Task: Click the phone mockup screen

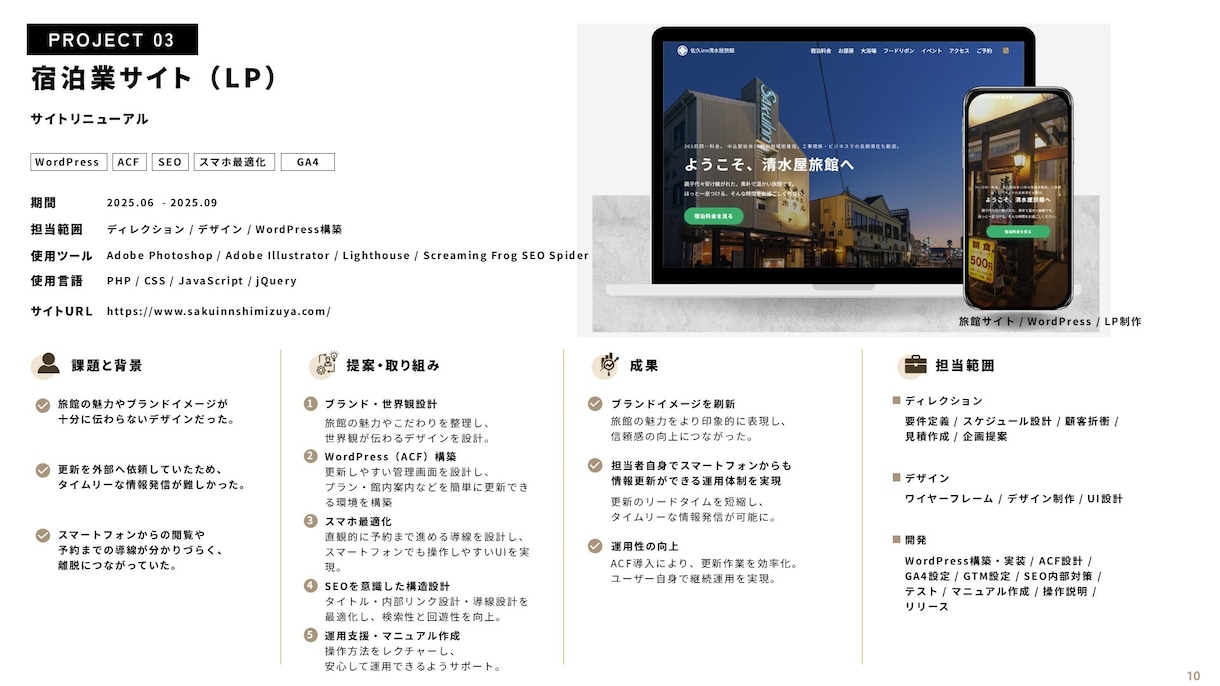Action: (x=1018, y=198)
